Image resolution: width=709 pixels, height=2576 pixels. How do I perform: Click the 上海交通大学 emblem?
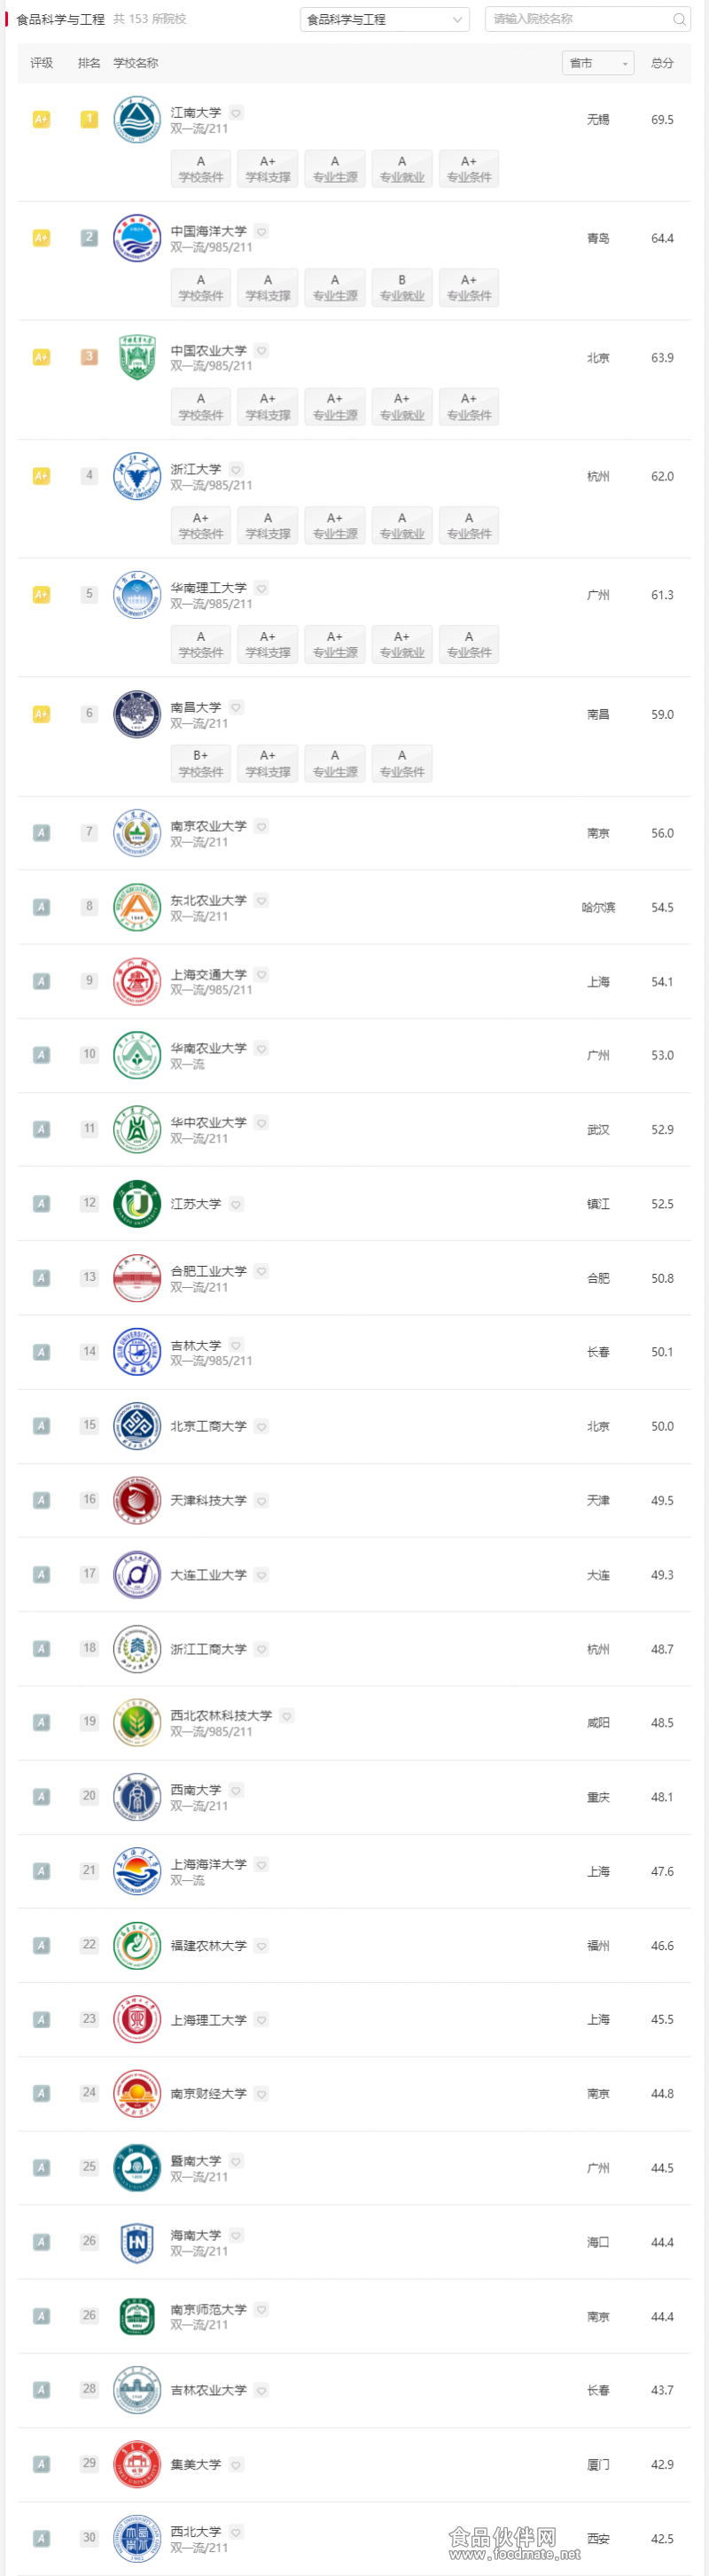(137, 981)
